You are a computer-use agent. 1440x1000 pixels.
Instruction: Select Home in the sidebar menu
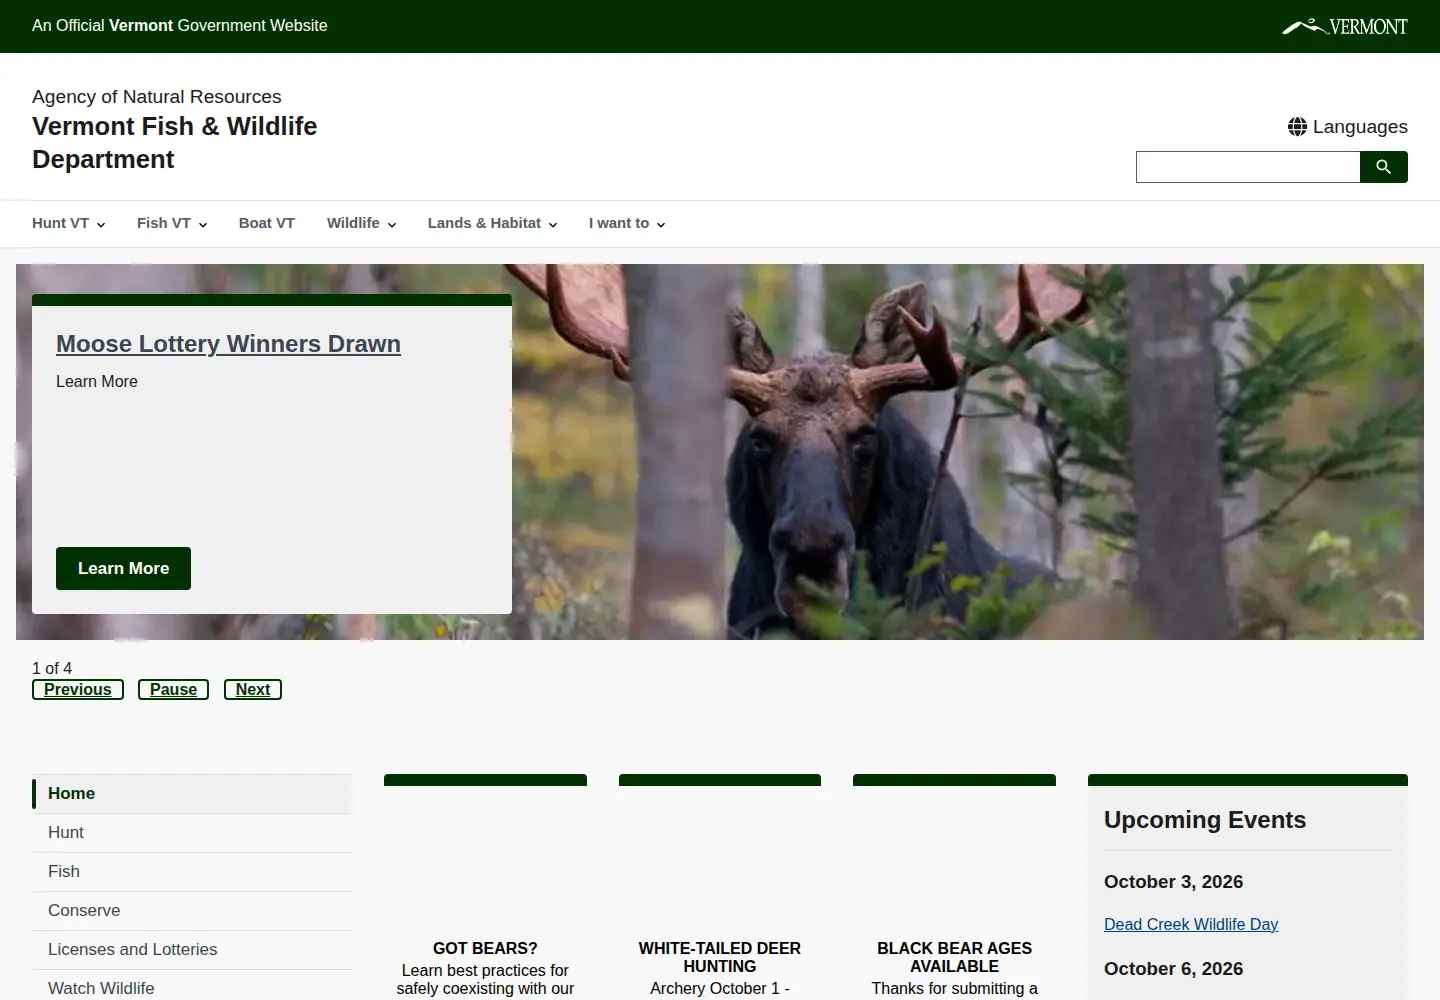click(192, 794)
